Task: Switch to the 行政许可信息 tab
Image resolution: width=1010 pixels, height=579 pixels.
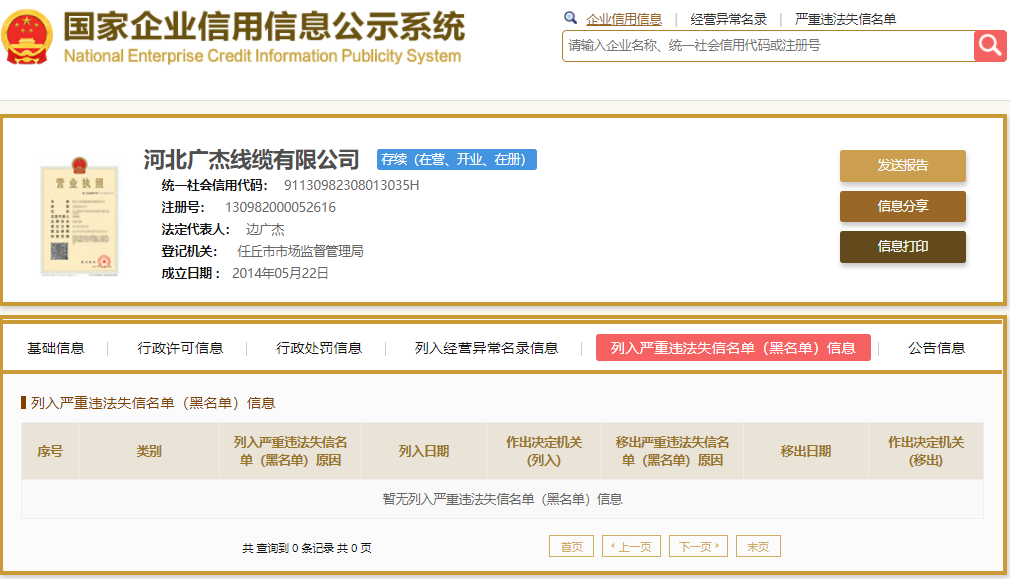Action: point(180,348)
